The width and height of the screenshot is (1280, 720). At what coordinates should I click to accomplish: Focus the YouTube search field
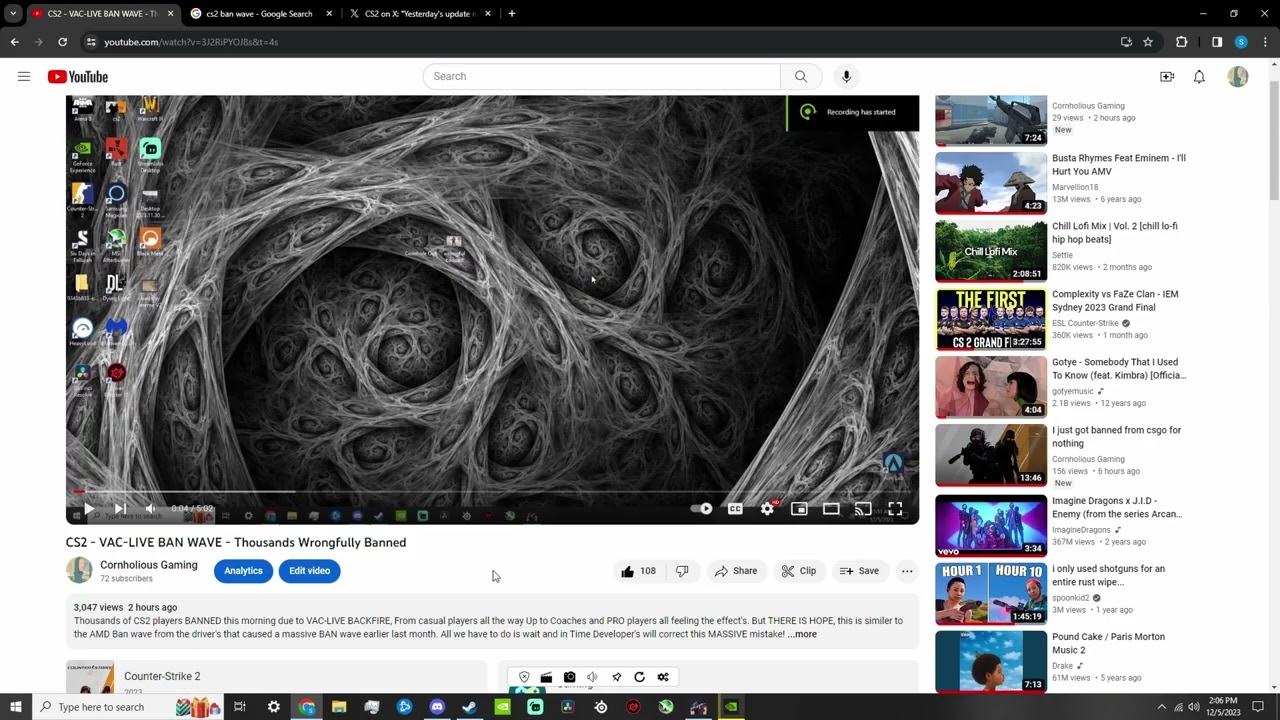pos(601,77)
